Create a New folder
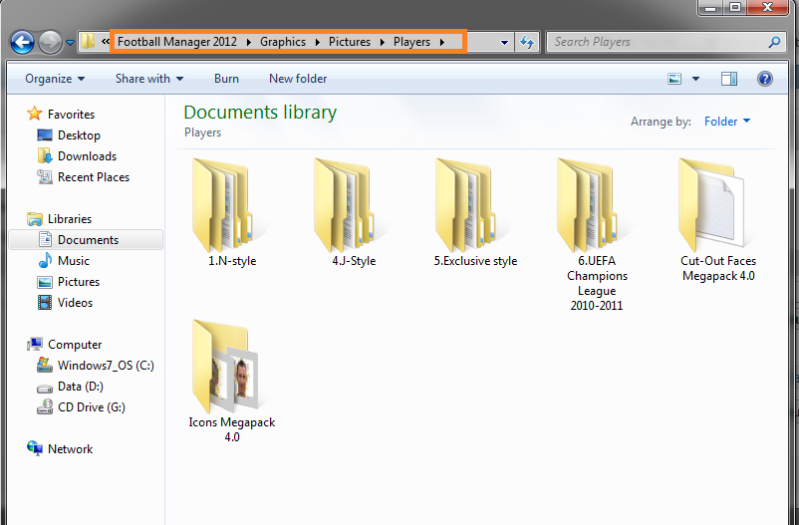This screenshot has height=525, width=799. (x=298, y=79)
